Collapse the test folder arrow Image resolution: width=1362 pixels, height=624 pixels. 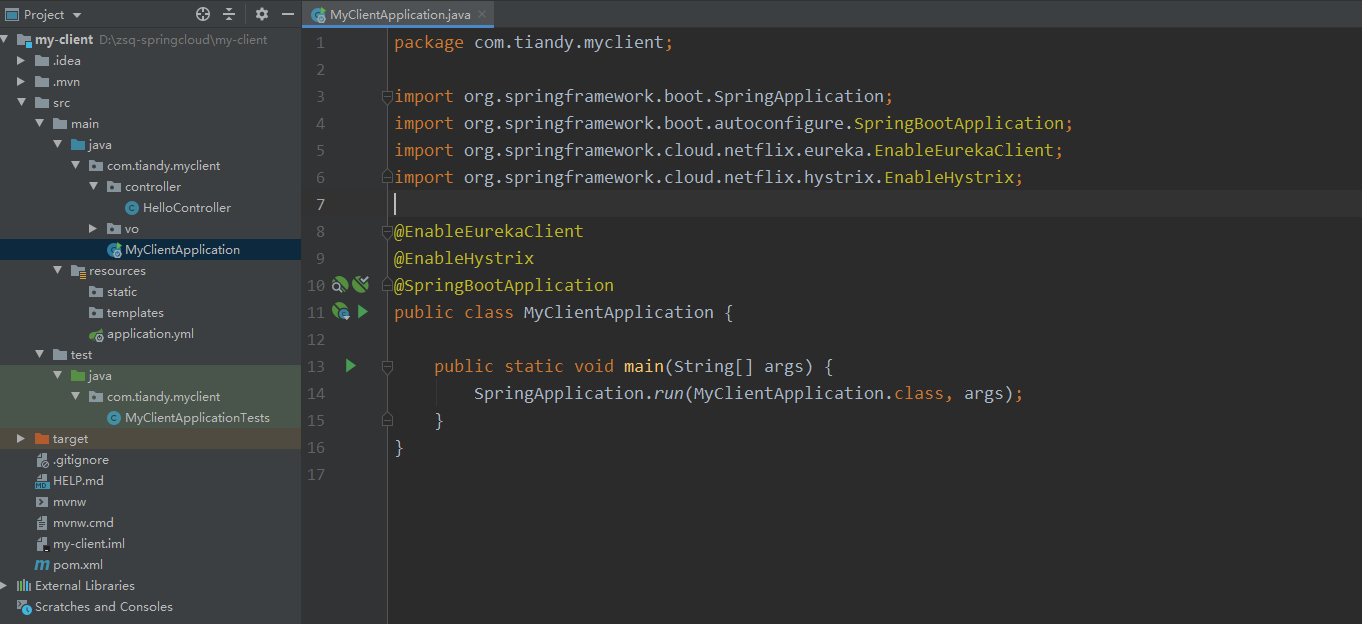[40, 355]
